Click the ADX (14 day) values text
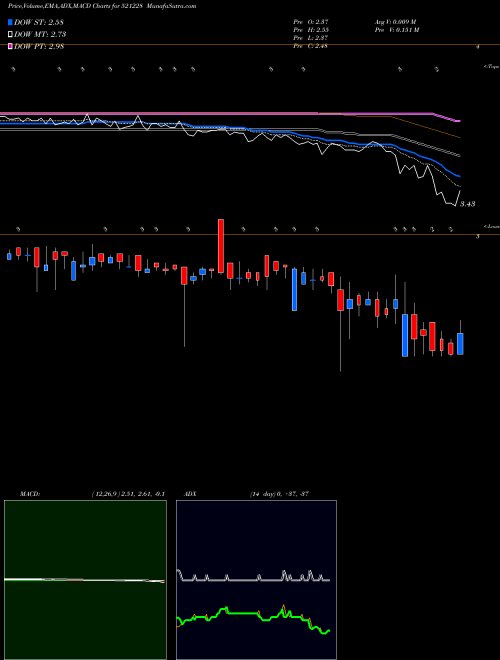The image size is (500, 660). click(x=279, y=494)
